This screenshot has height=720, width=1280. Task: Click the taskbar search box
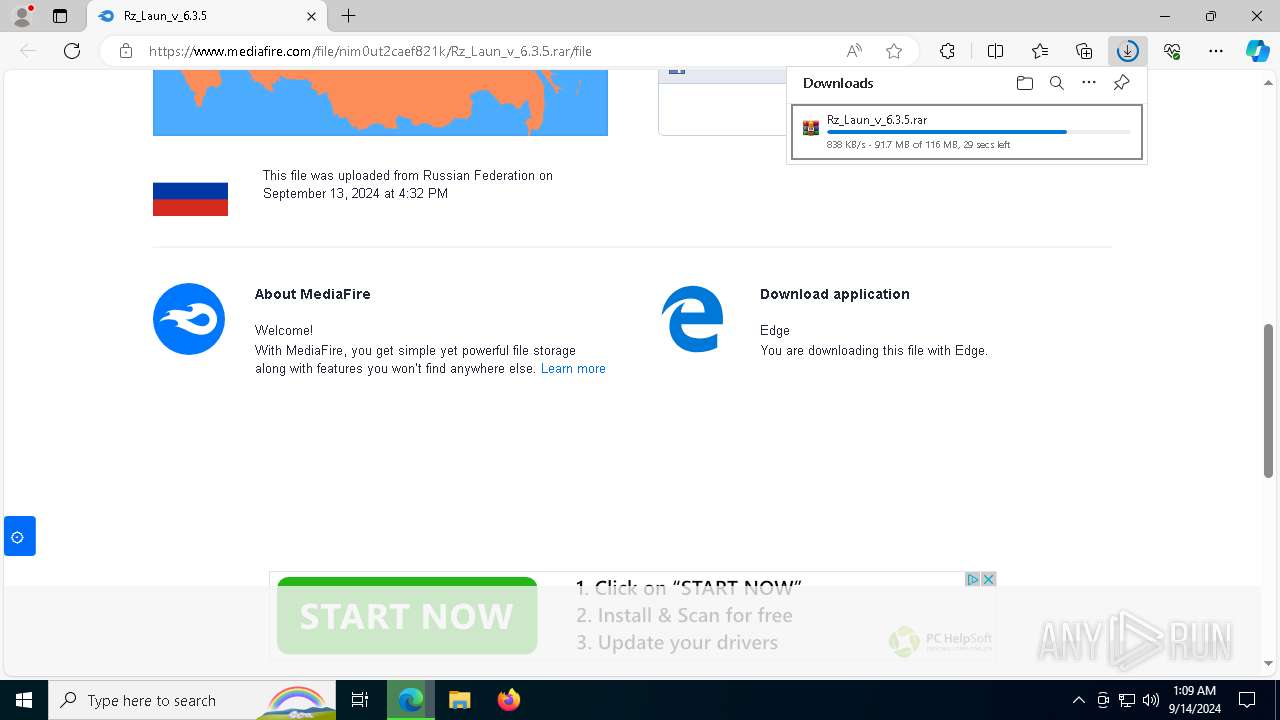pyautogui.click(x=192, y=700)
